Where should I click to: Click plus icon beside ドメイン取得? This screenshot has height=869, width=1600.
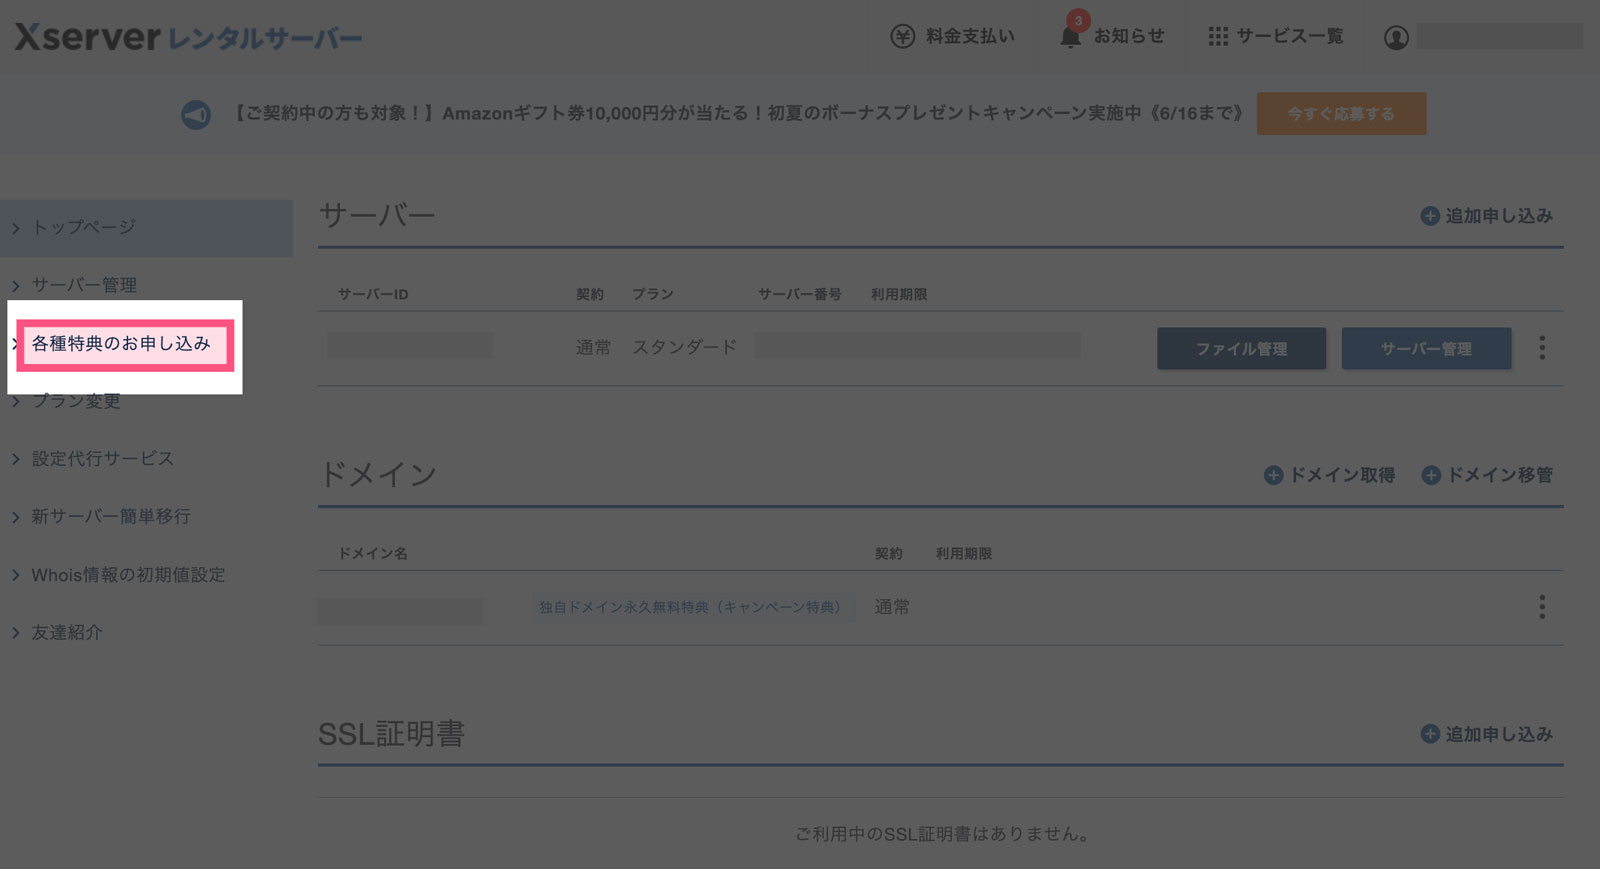(x=1273, y=475)
